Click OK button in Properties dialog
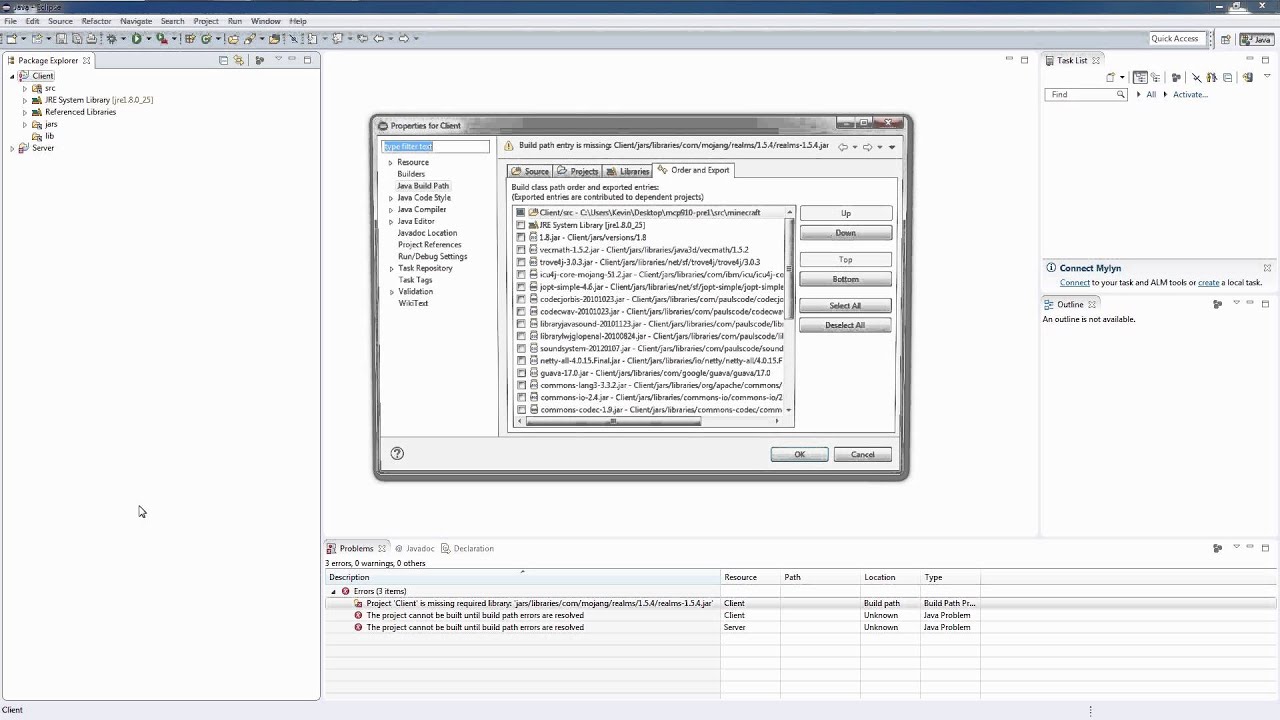This screenshot has height=720, width=1280. click(x=799, y=454)
